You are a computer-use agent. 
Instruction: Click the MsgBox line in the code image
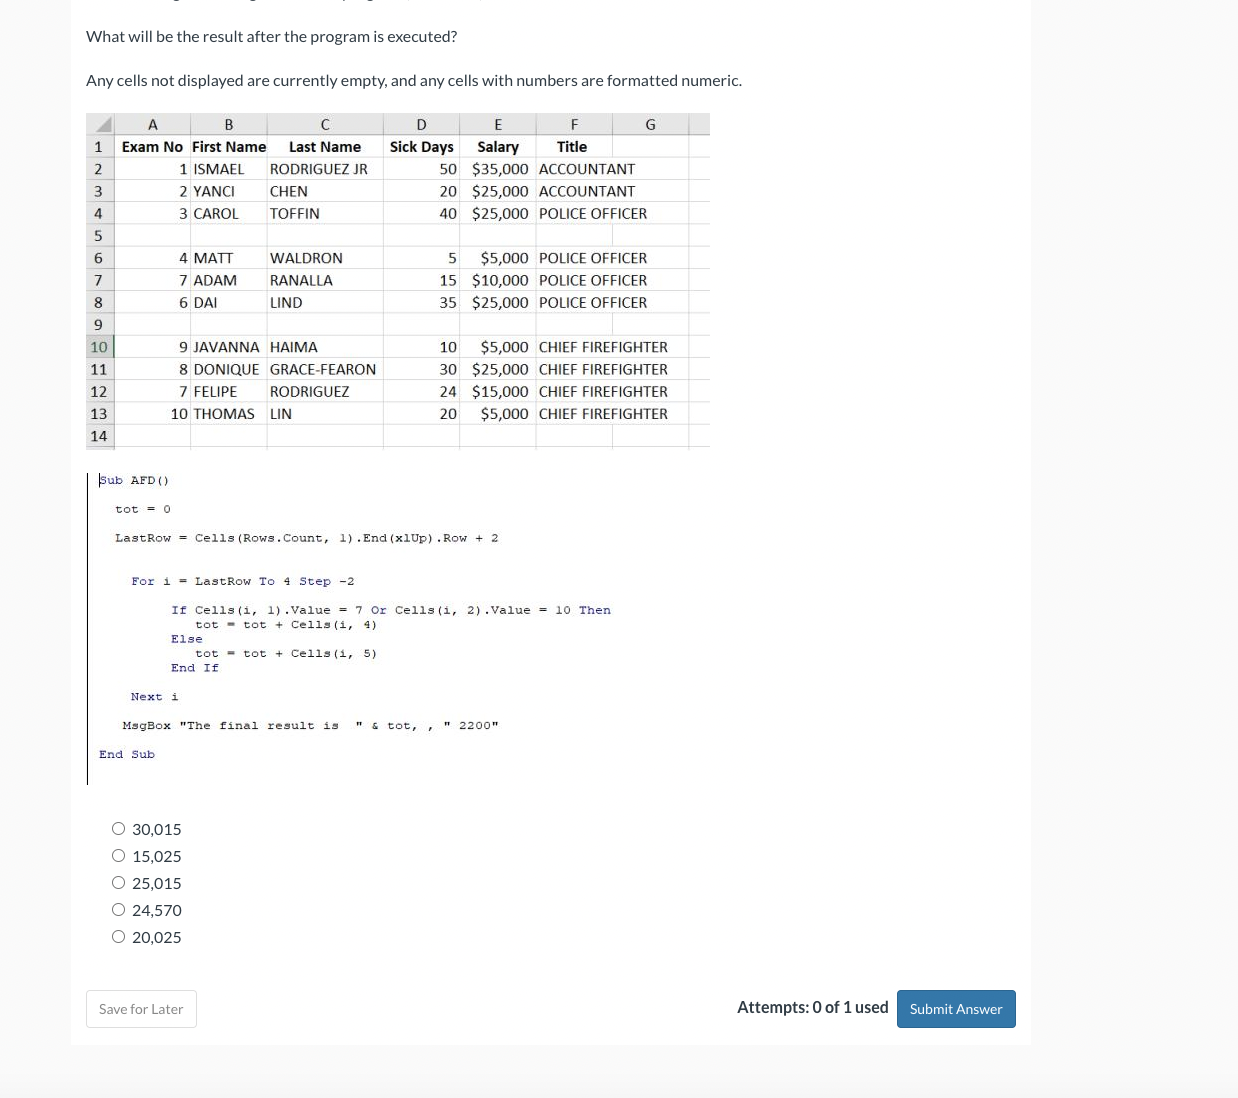pos(309,725)
